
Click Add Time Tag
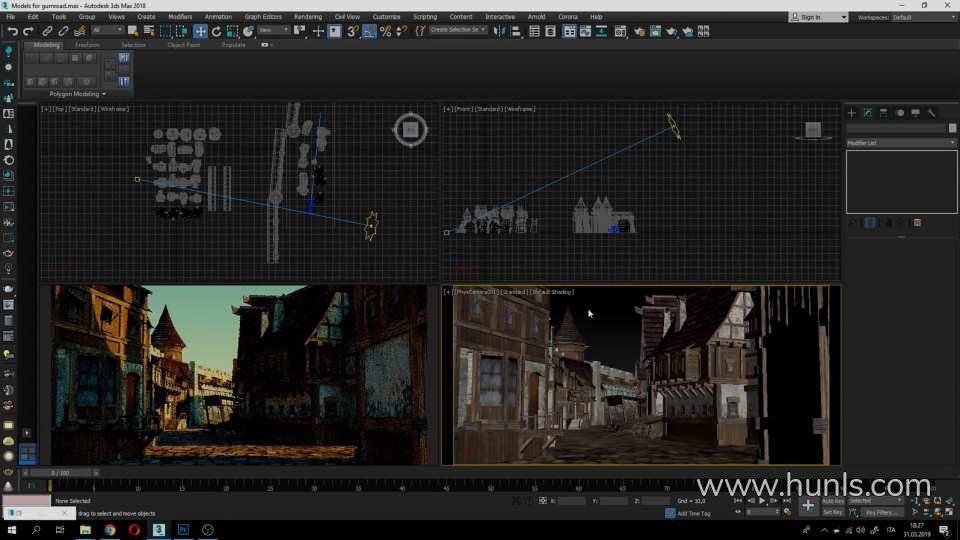[693, 514]
